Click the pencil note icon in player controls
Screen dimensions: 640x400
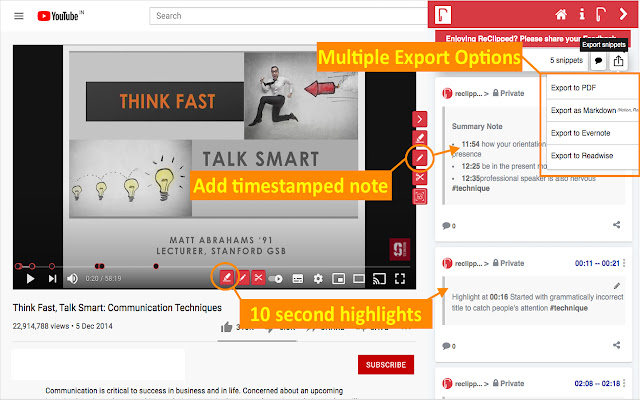pyautogui.click(x=243, y=278)
